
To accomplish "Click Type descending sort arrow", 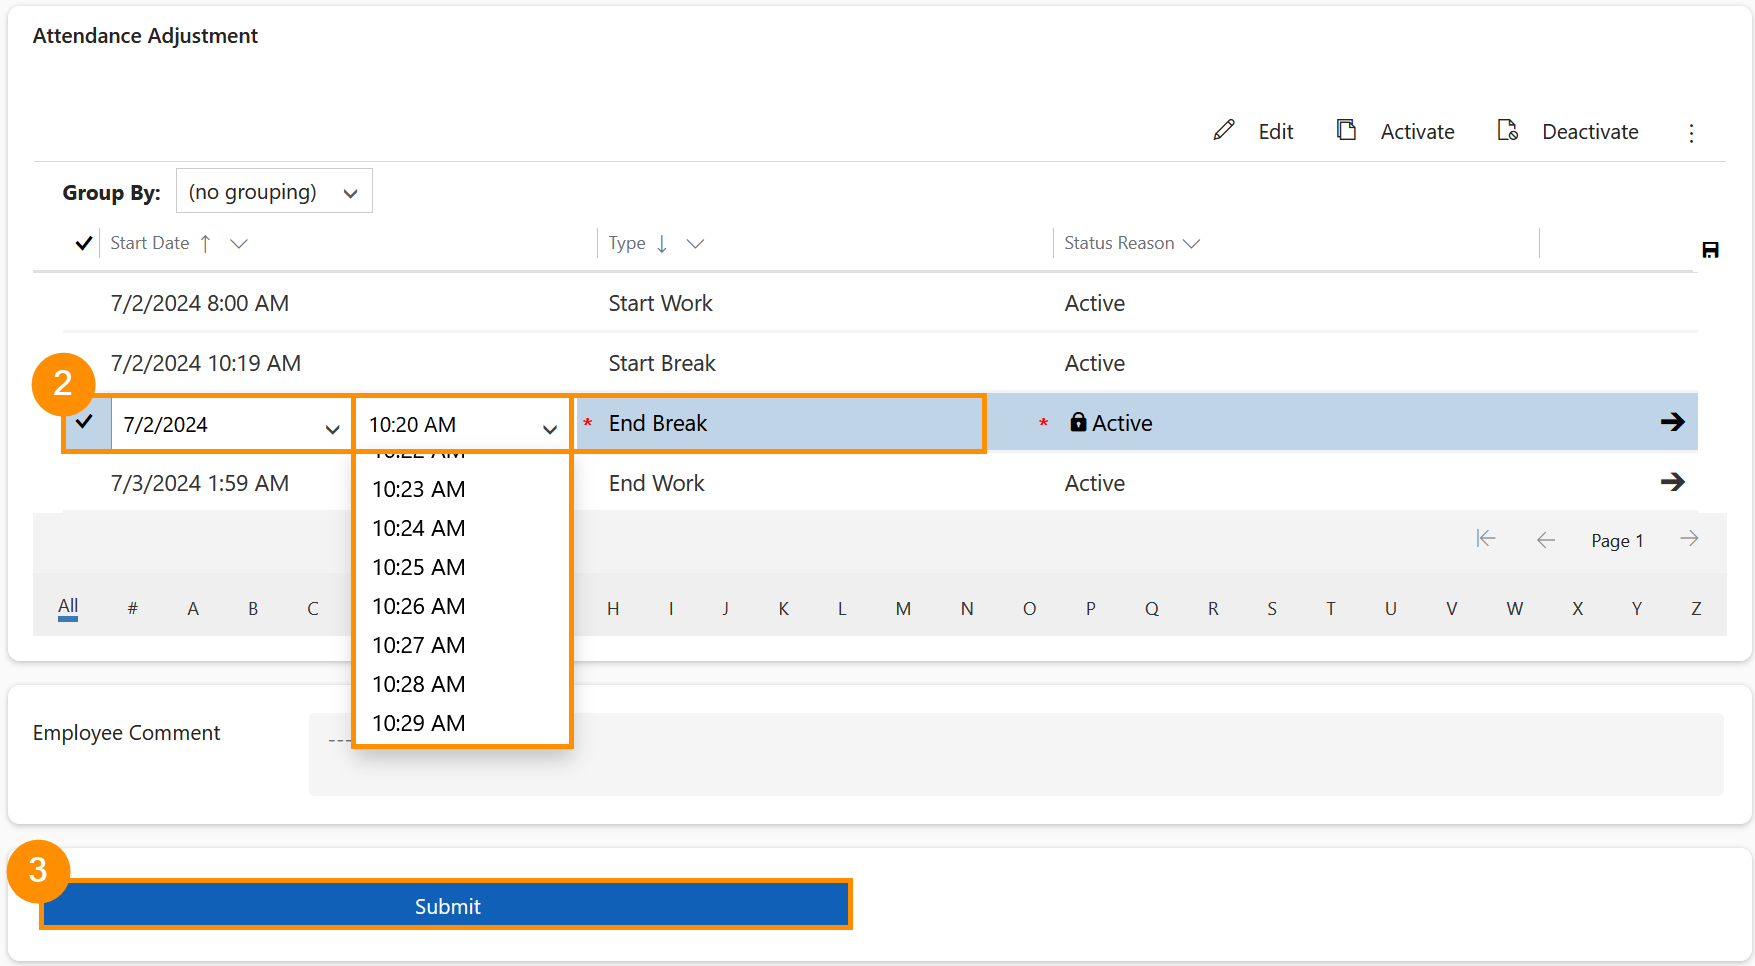I will click(662, 243).
